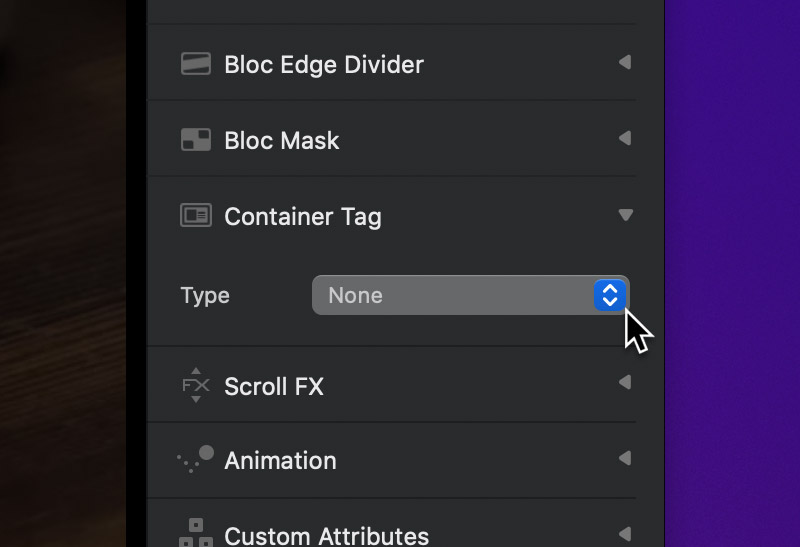Collapse the Container Tag section arrow
The width and height of the screenshot is (800, 547).
point(626,215)
